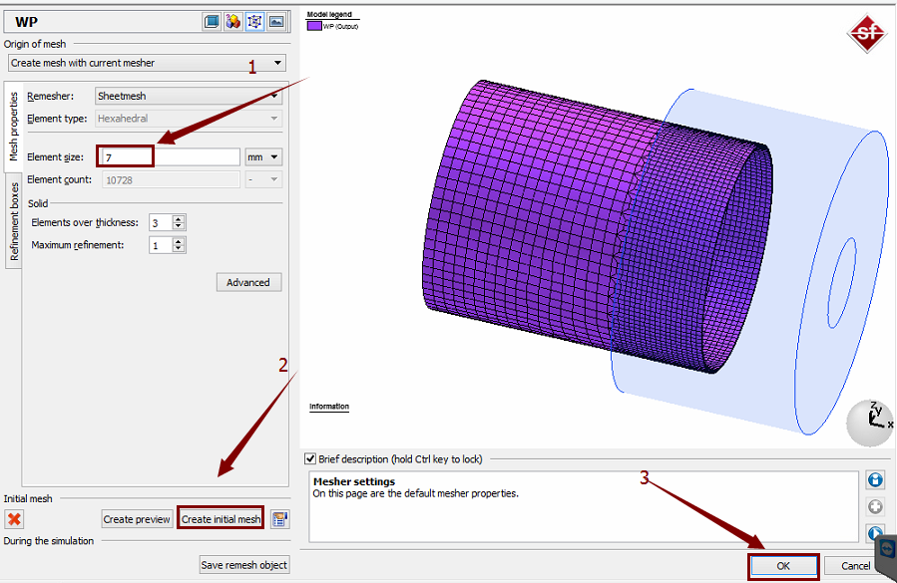
Task: Increase Maximum refinement spinner value
Action: tap(178, 241)
